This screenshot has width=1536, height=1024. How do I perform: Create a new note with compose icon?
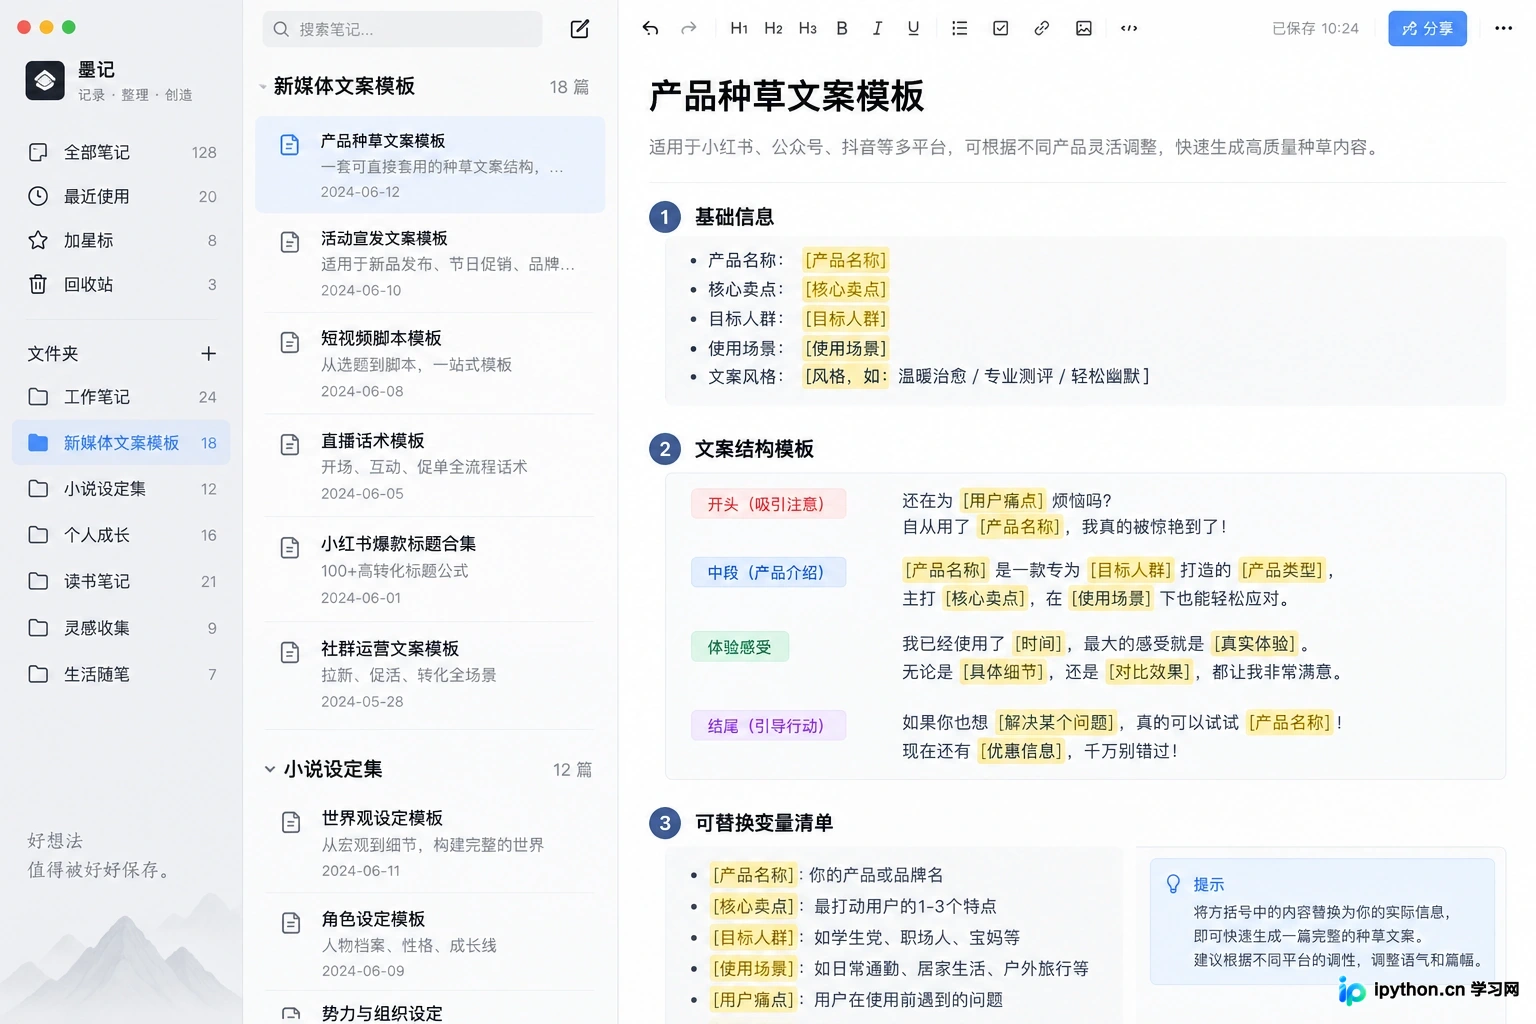(580, 29)
